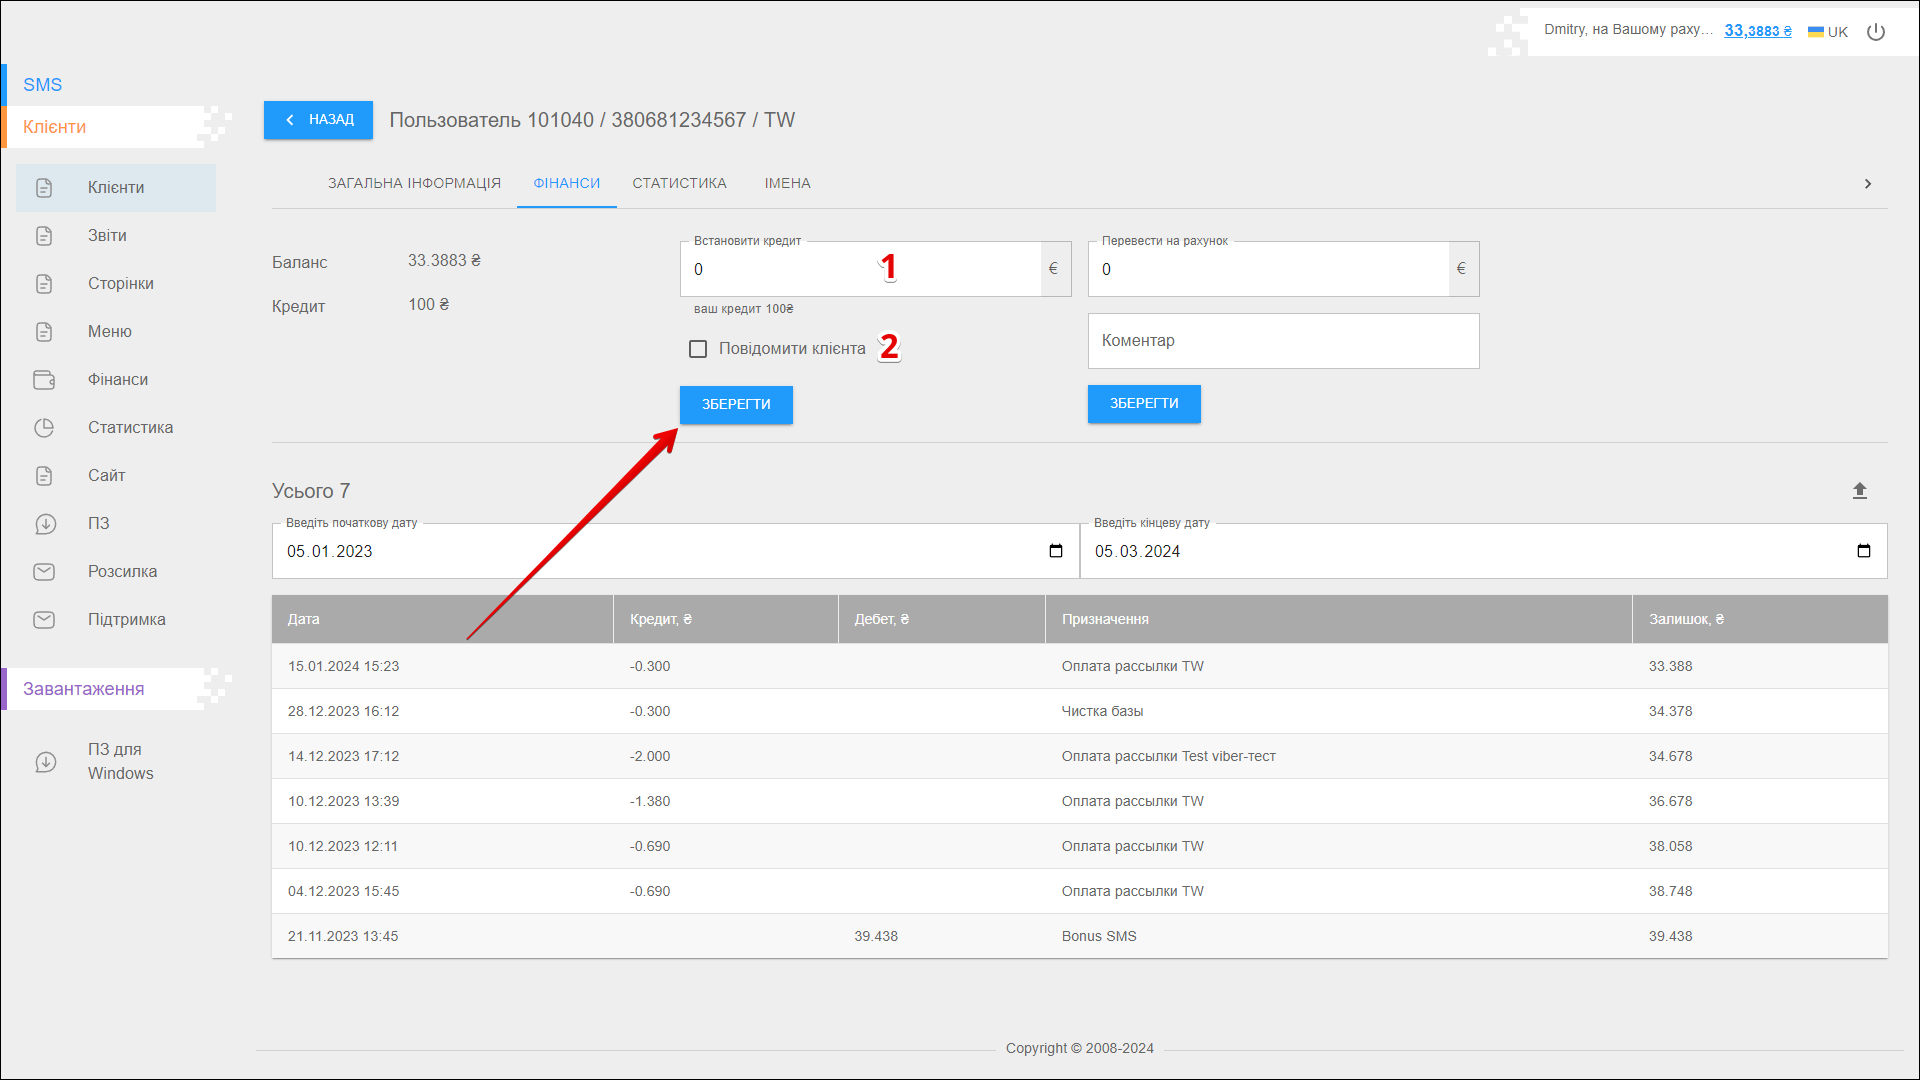
Task: Switch to Статистика tab
Action: [679, 183]
